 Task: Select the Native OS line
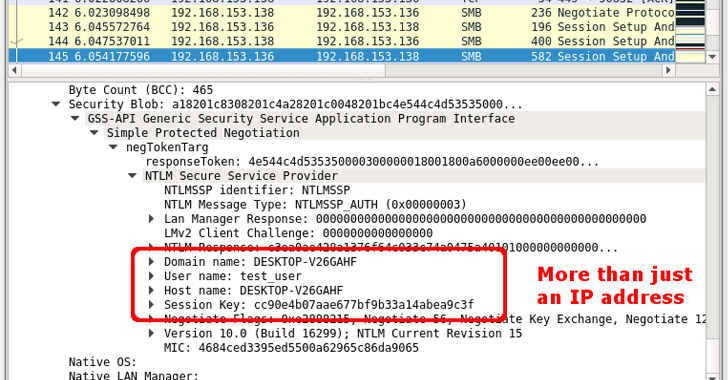[x=103, y=362]
